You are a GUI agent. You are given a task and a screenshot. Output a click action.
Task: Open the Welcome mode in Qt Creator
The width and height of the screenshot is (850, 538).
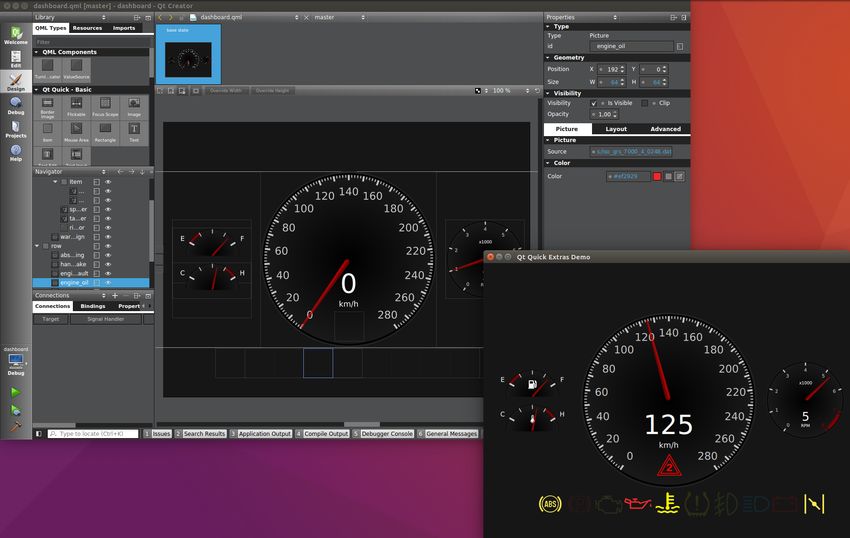(x=16, y=36)
